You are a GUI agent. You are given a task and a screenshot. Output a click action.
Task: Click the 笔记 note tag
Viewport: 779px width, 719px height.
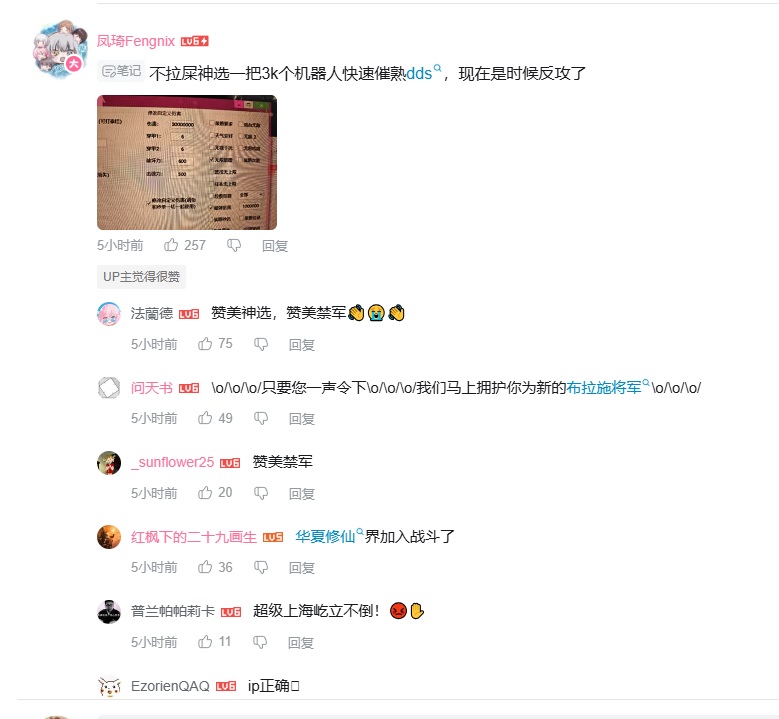coord(122,72)
